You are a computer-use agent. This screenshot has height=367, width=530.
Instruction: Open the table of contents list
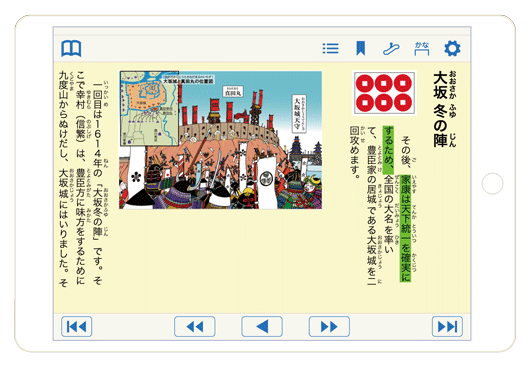coord(330,48)
